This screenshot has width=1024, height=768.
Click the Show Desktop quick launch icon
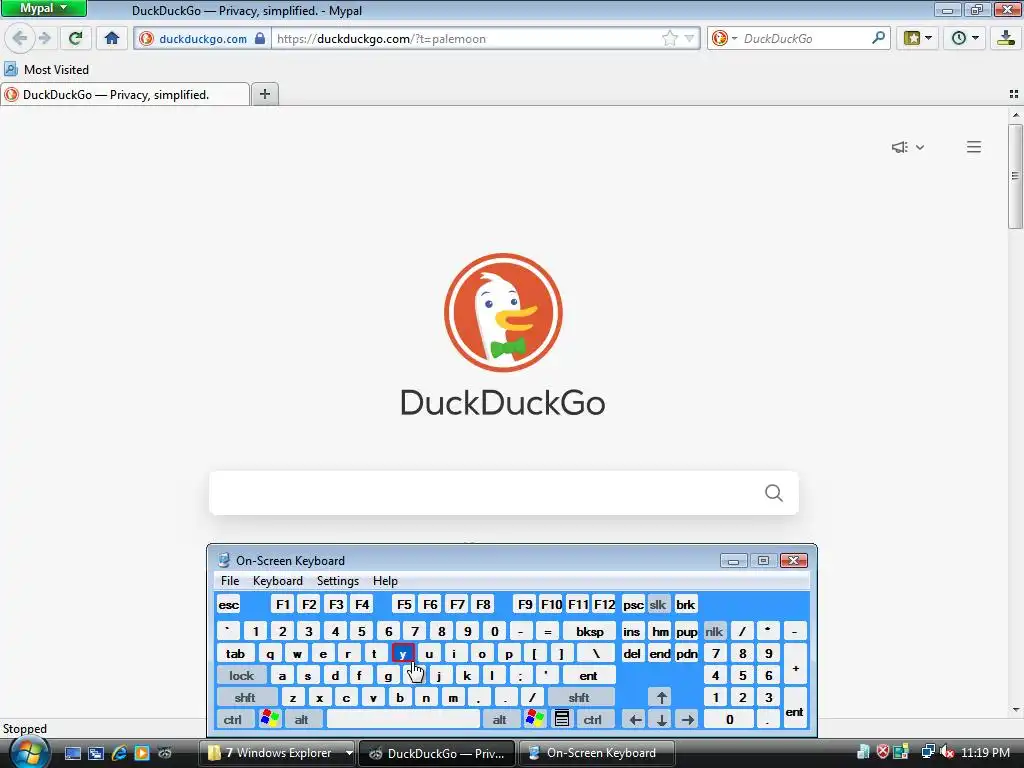(72, 753)
